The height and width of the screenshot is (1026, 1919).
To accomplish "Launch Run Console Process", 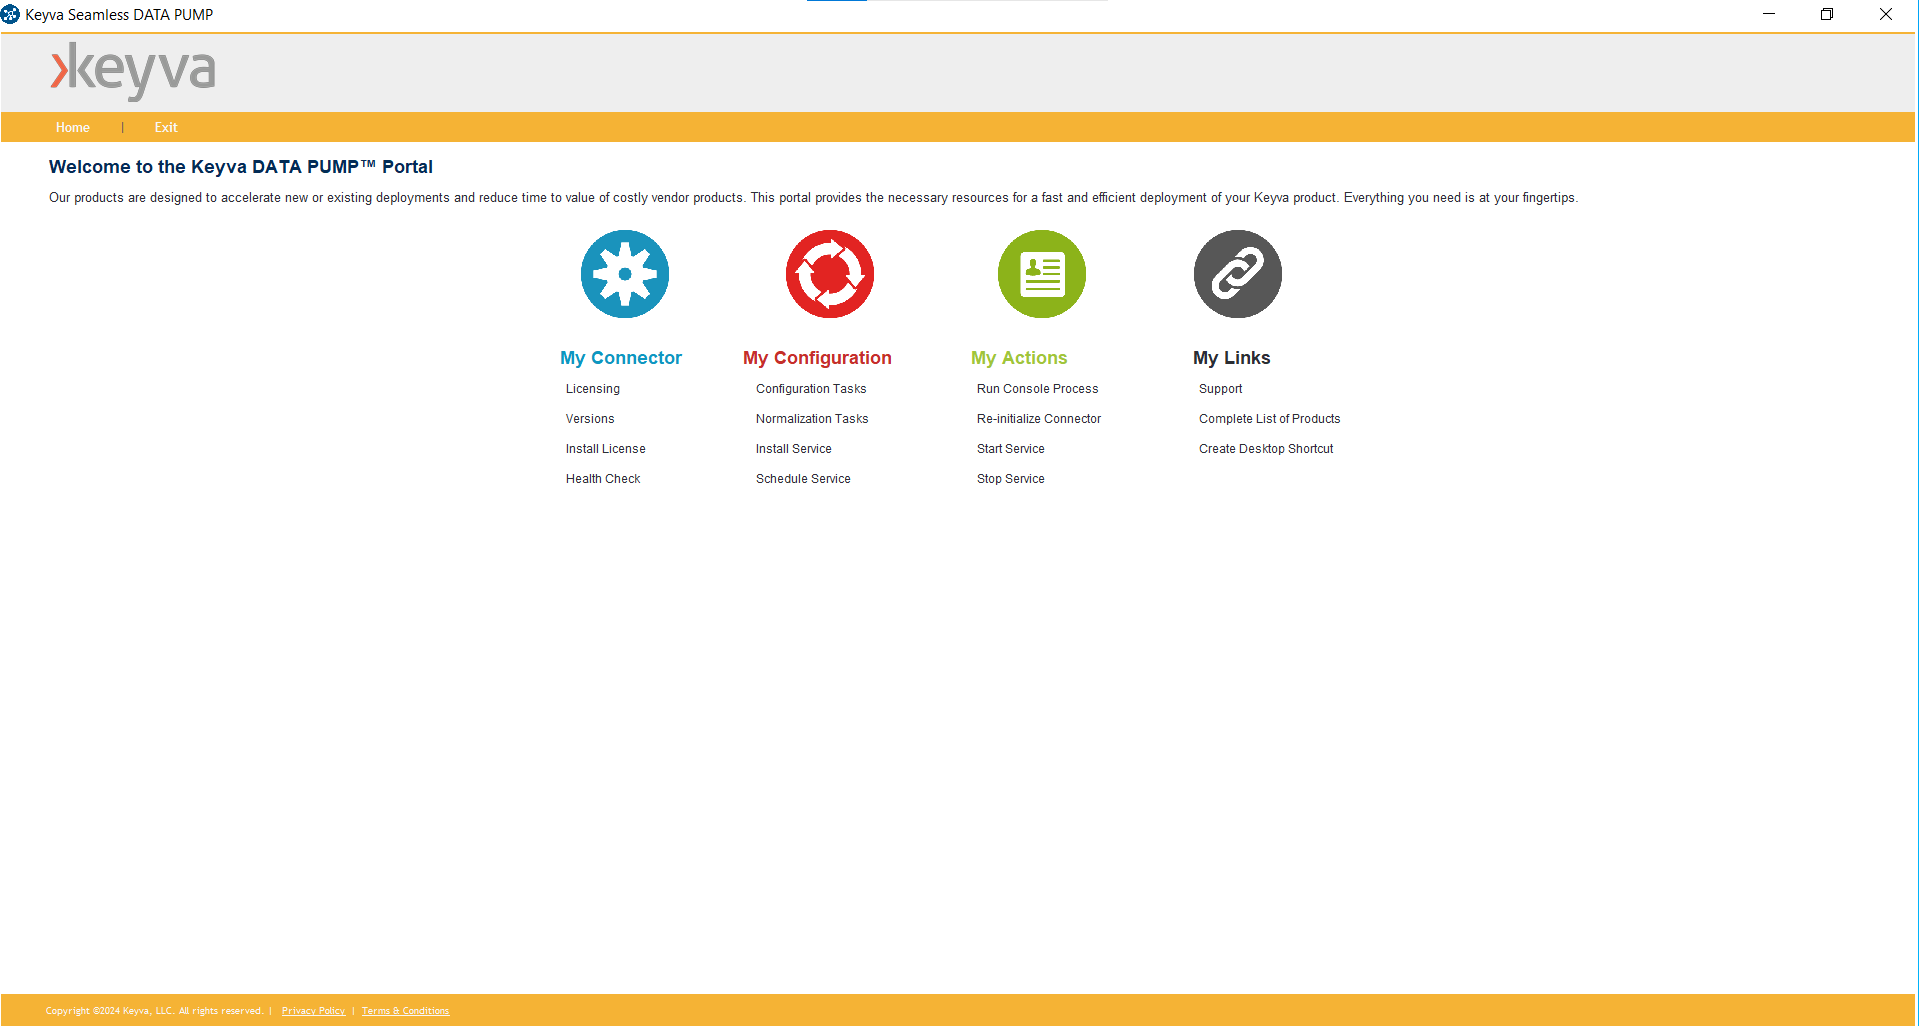I will [x=1037, y=389].
